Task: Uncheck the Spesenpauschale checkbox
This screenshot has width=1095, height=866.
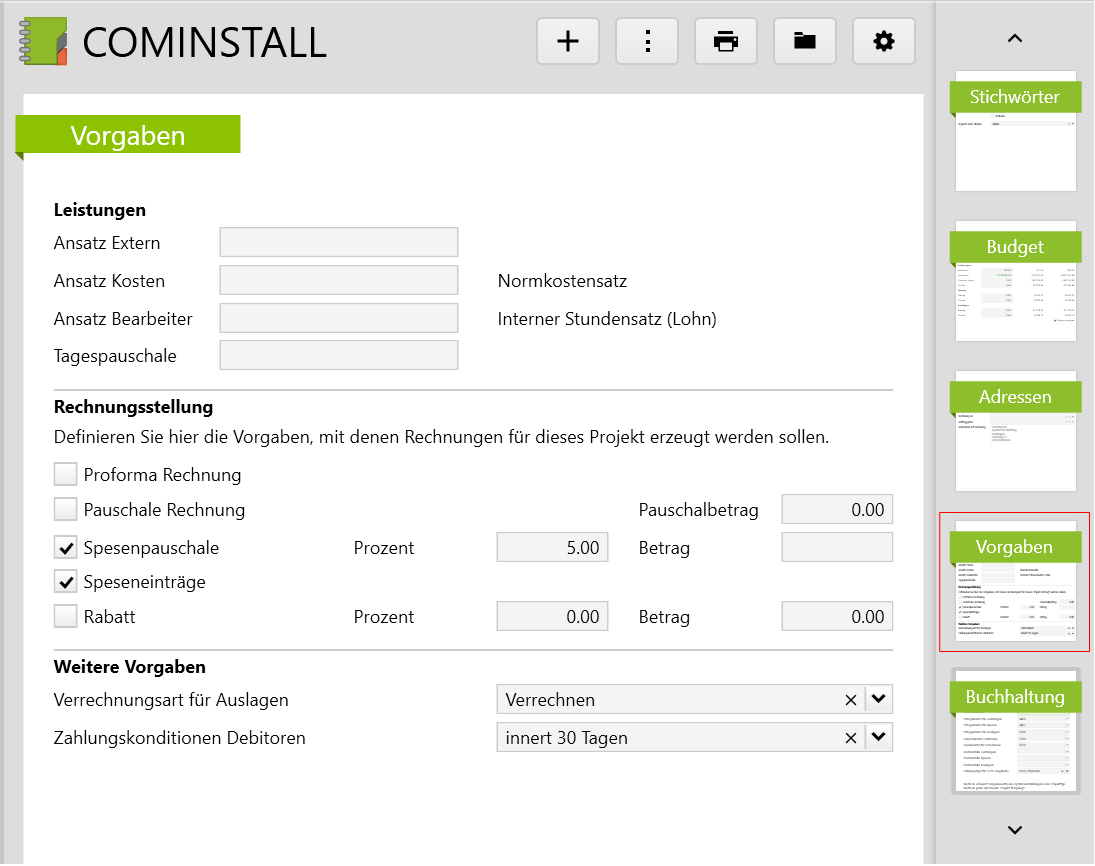Action: point(66,548)
